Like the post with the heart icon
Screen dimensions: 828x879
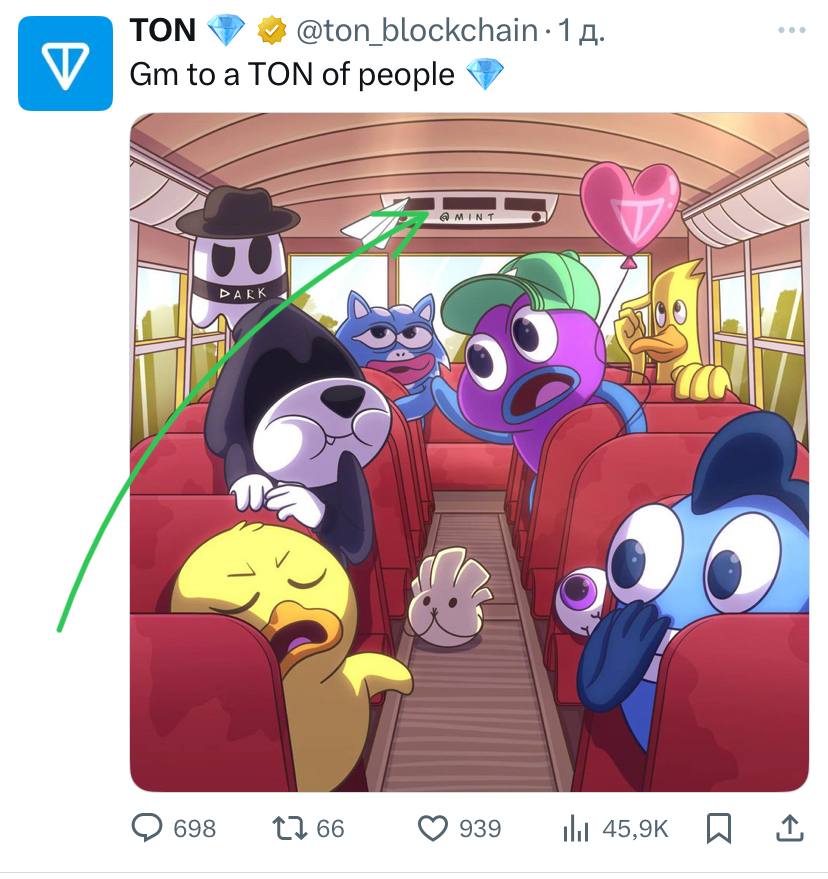coord(432,827)
